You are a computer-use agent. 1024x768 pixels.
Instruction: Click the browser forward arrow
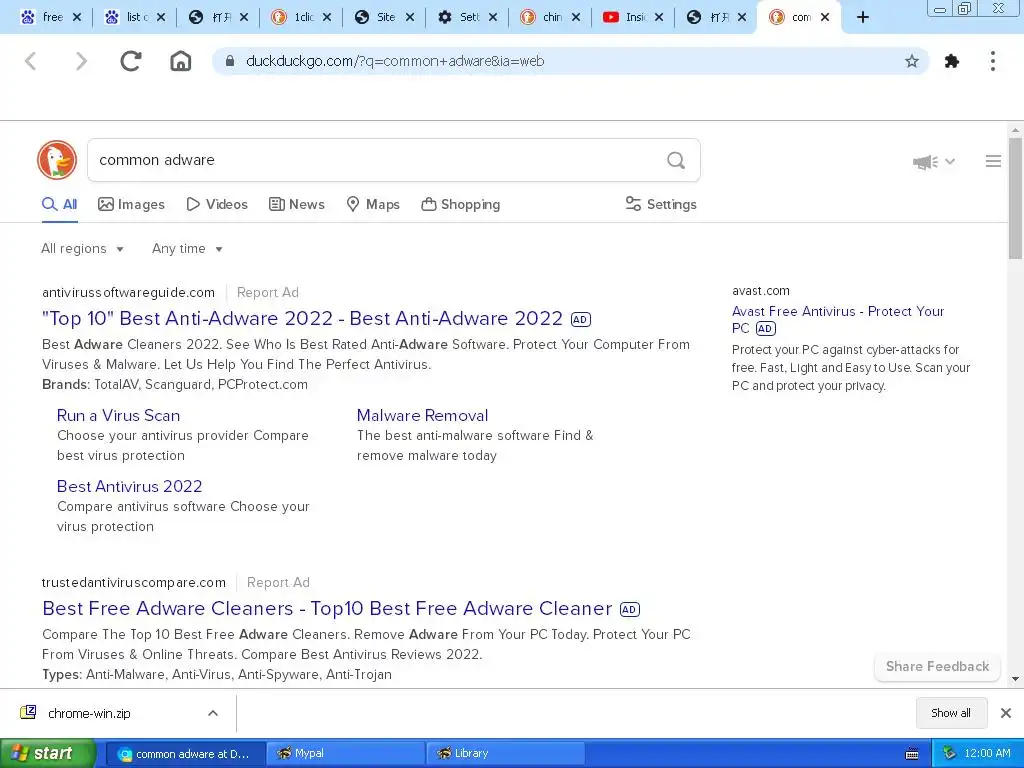81,61
